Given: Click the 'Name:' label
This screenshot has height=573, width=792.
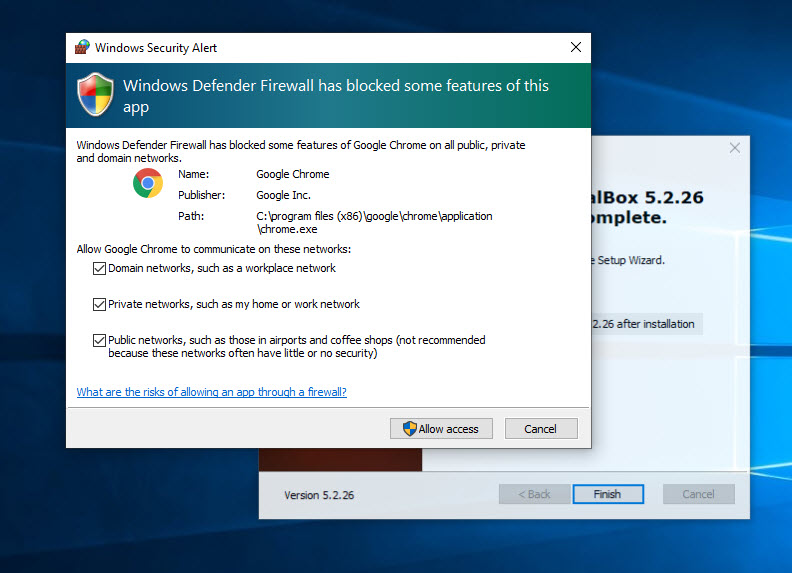Looking at the screenshot, I should (x=193, y=174).
